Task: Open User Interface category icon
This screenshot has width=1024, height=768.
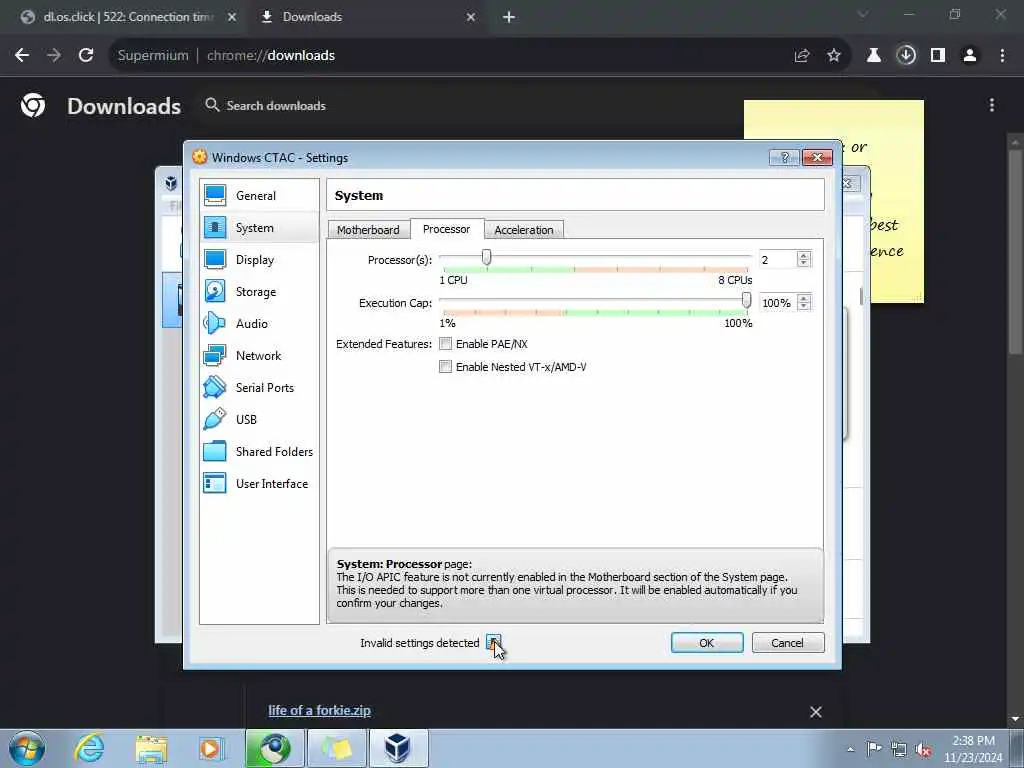Action: (x=215, y=483)
